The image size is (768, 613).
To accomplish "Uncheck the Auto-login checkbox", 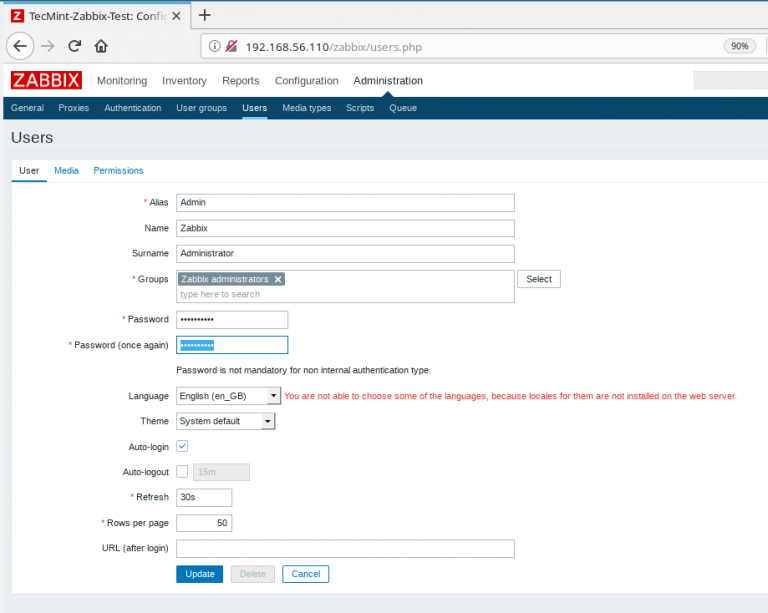I will 182,446.
